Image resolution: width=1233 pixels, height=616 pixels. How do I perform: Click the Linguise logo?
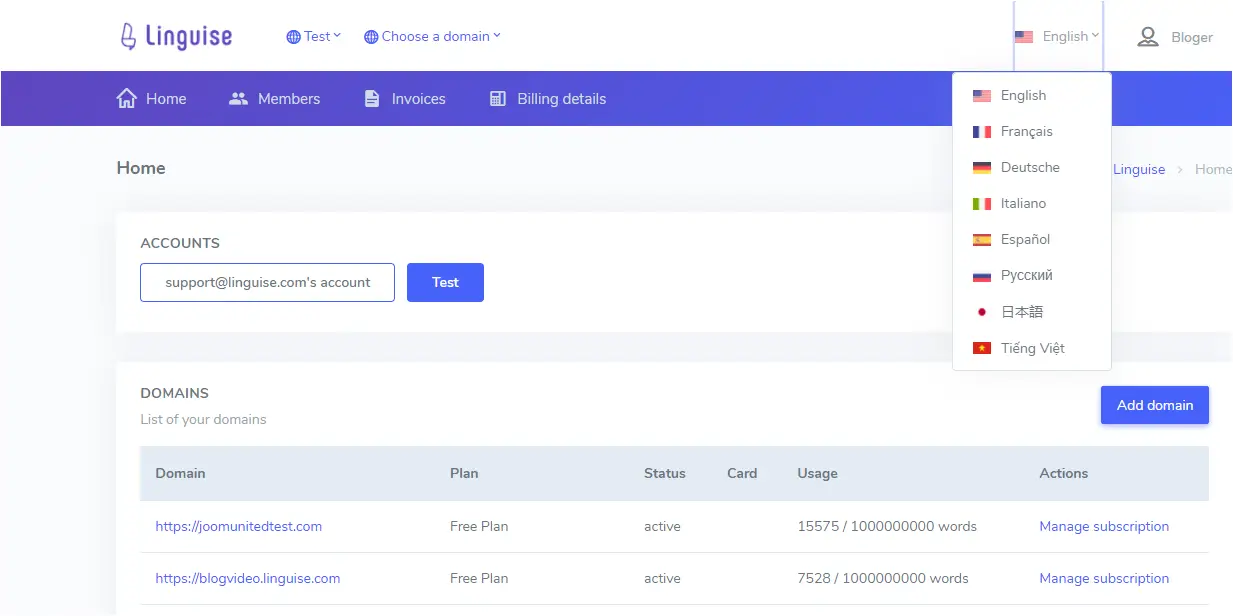(175, 37)
